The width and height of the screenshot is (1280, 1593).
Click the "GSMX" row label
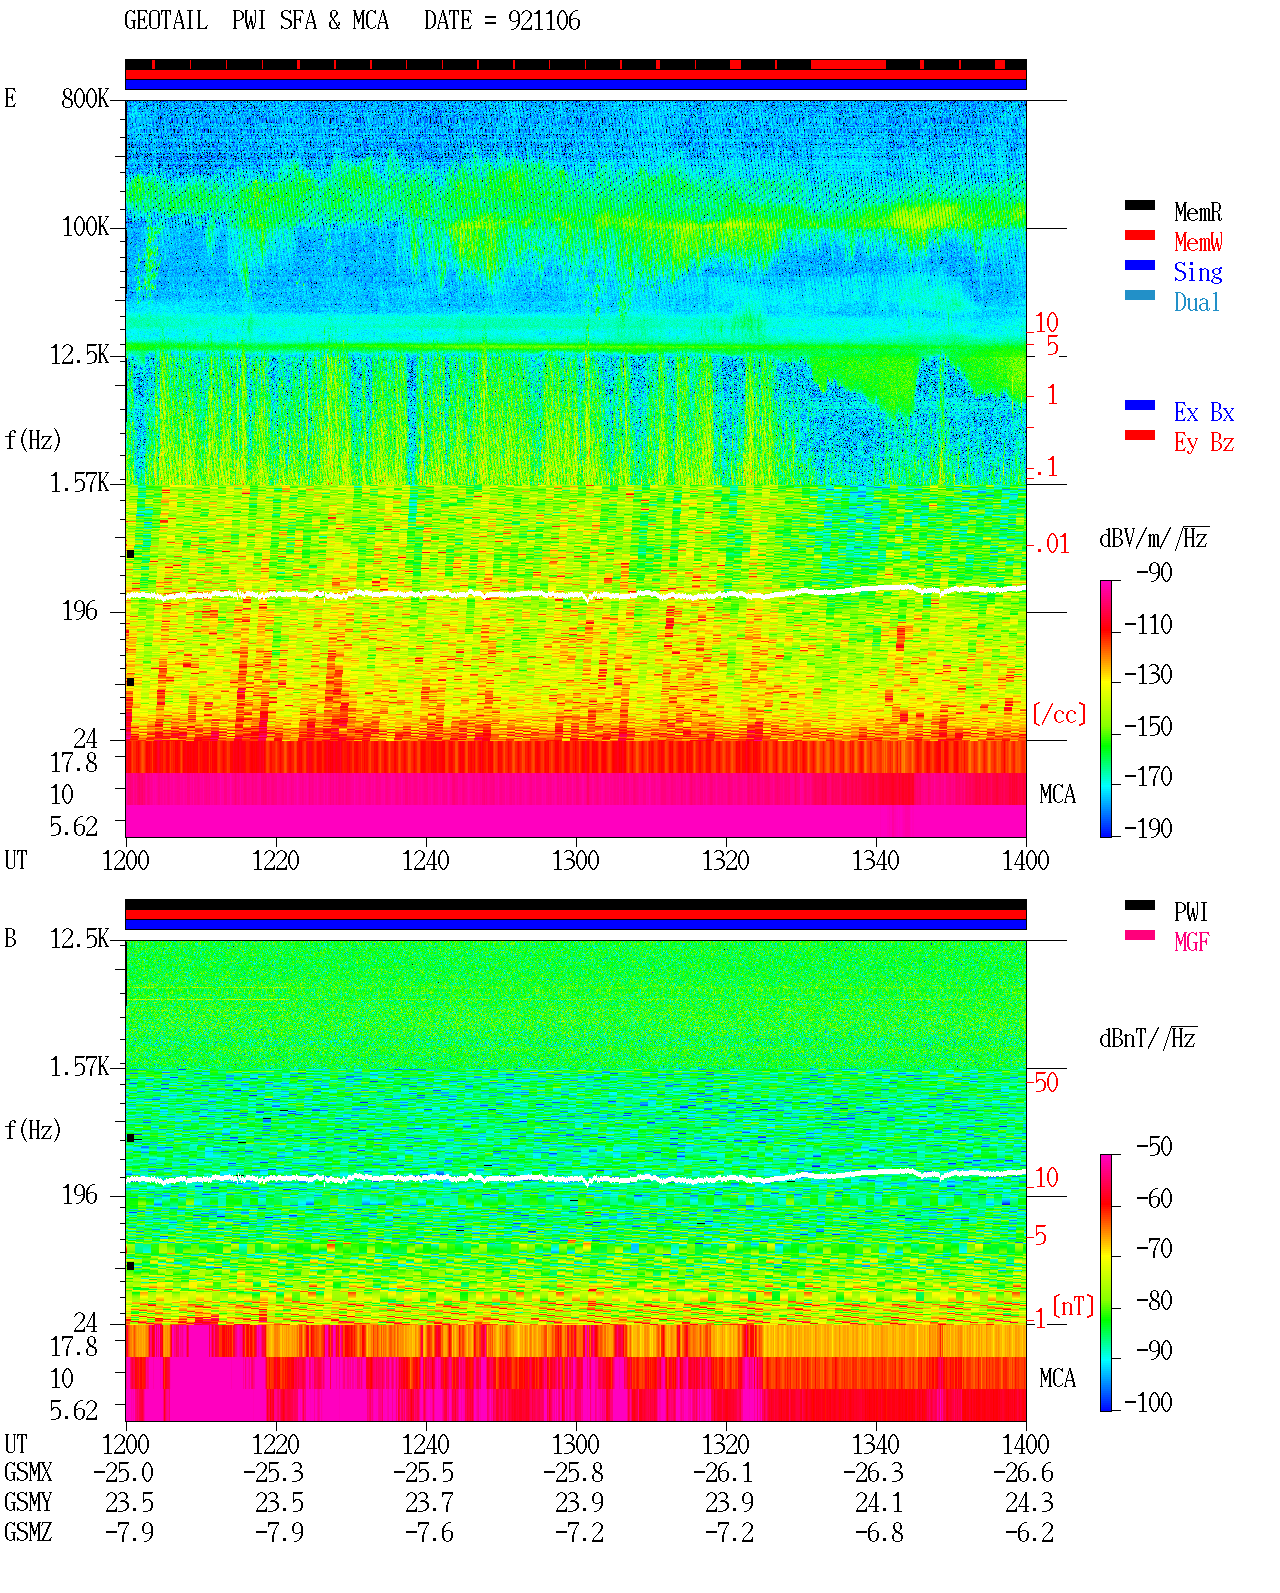[28, 1472]
